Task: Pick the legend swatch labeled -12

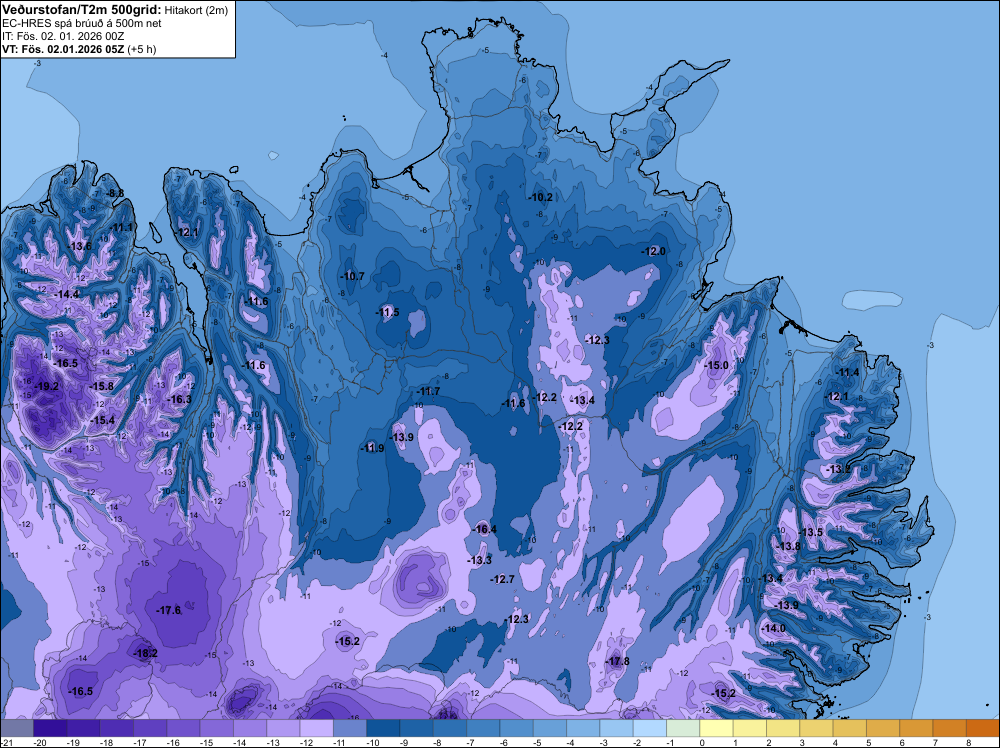Action: 316,728
